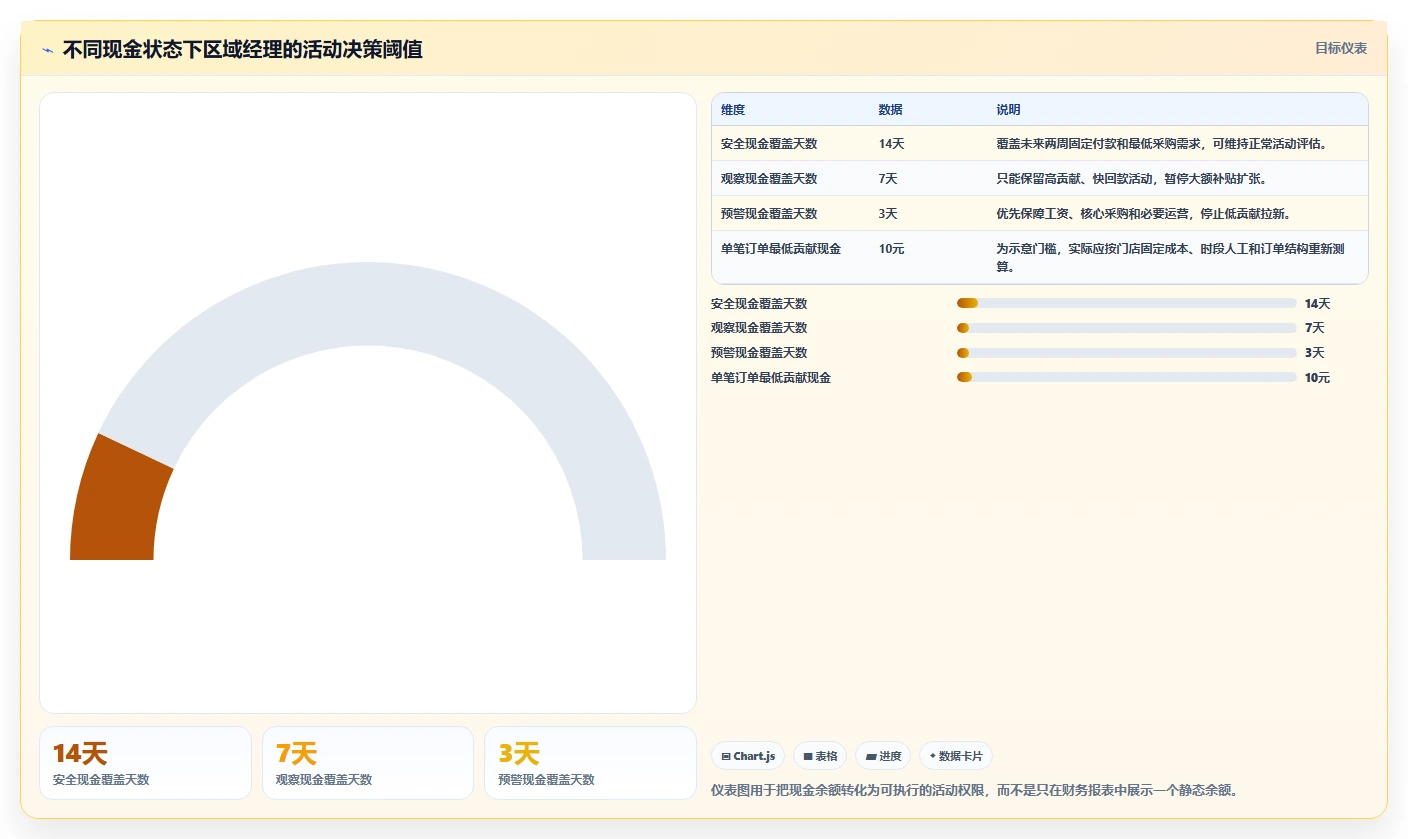Click the footer note starting 仪表图用于
The image size is (1408, 839).
(x=975, y=791)
